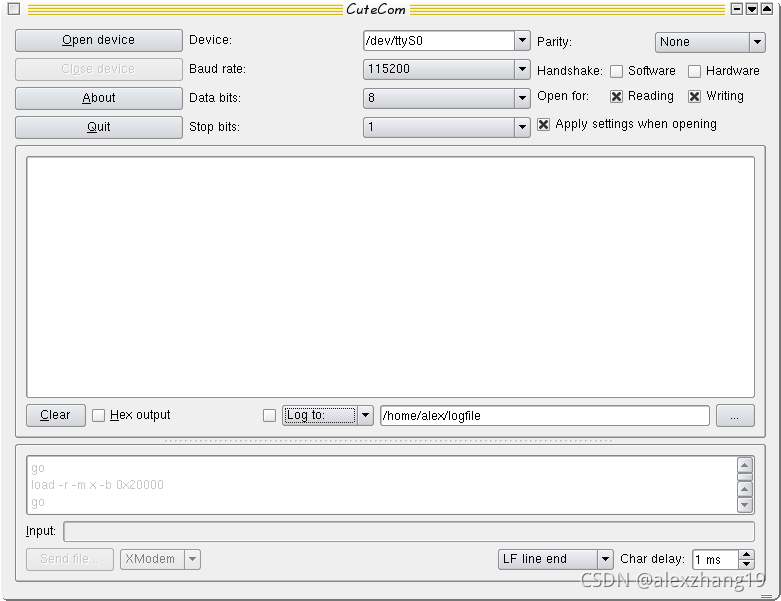Select 'load -r -m x -b 0x20000' history entry

(97, 485)
